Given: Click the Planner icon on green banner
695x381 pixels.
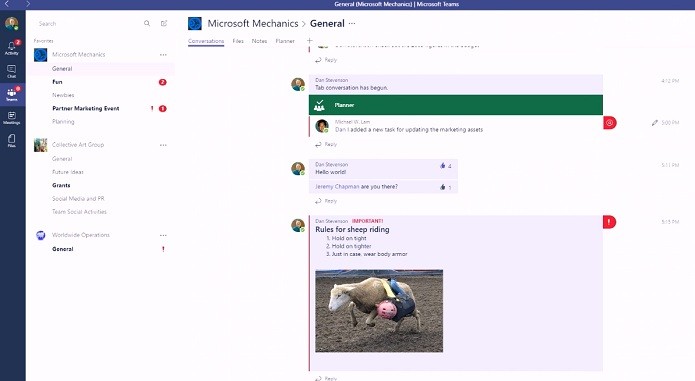Looking at the screenshot, I should pos(319,105).
